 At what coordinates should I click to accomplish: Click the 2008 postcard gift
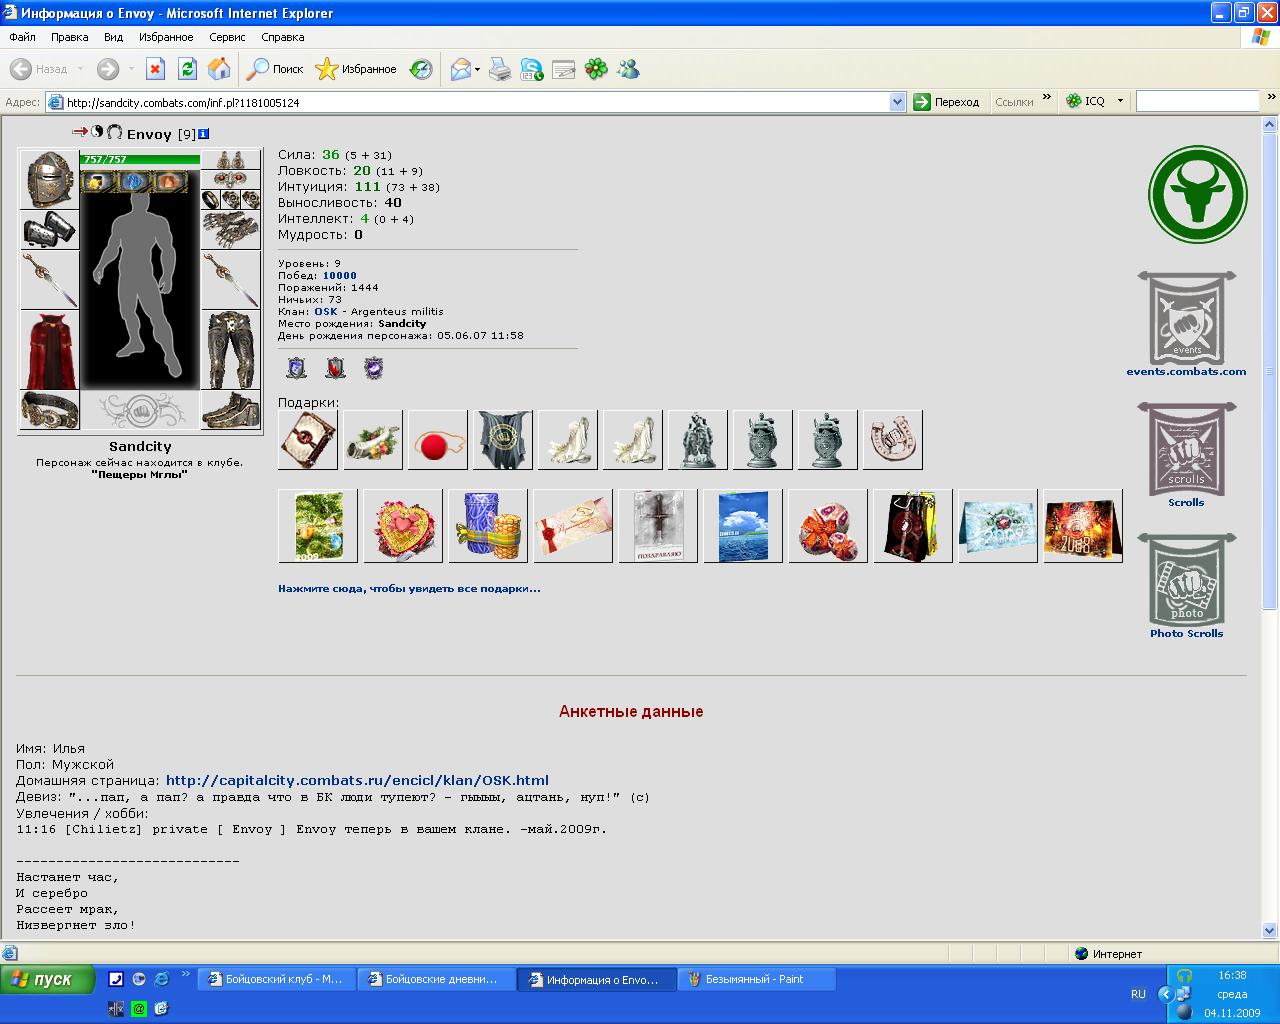point(1083,526)
